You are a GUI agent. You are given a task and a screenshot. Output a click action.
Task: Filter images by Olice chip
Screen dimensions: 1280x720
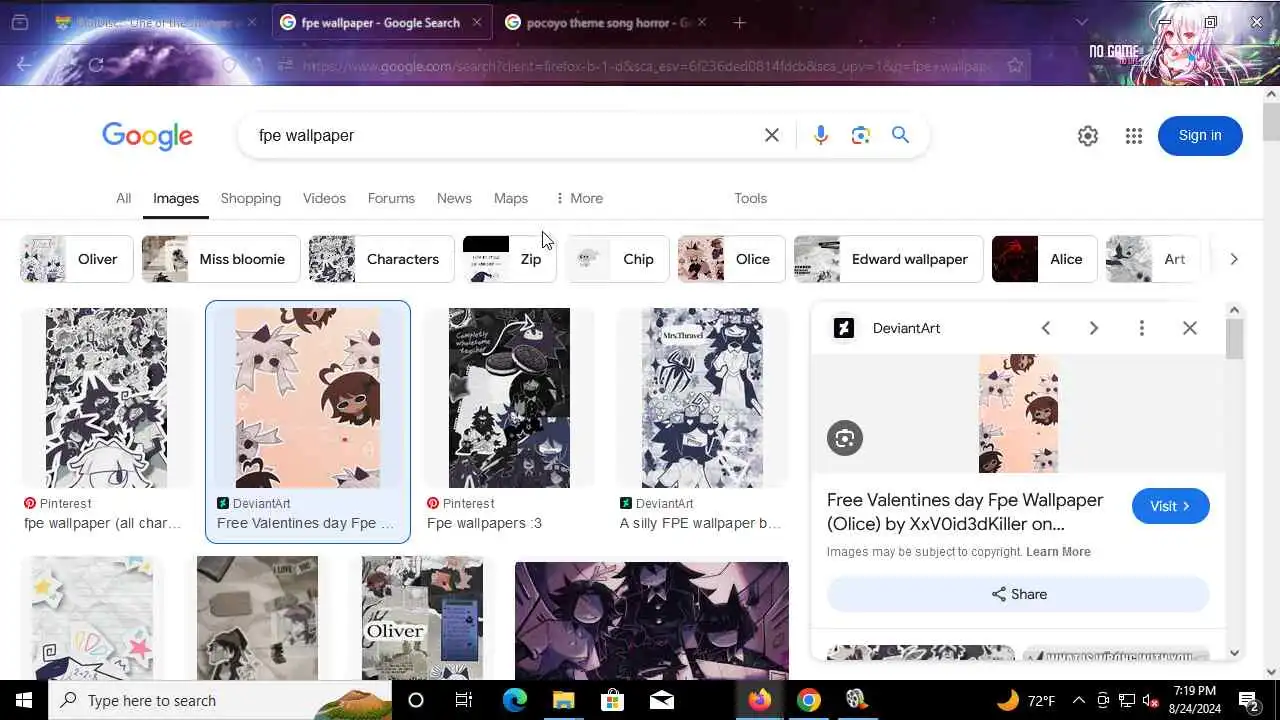[x=731, y=259]
